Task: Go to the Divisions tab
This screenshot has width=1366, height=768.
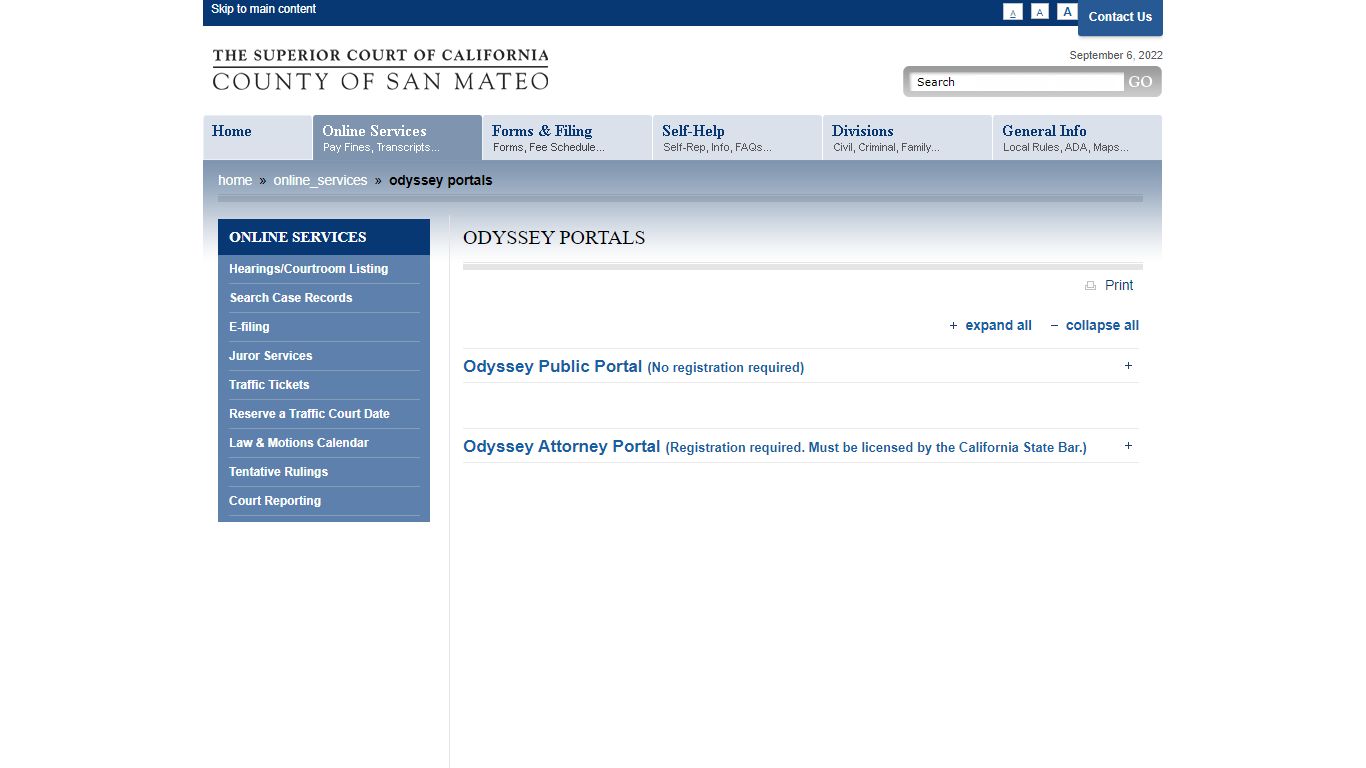Action: 907,138
